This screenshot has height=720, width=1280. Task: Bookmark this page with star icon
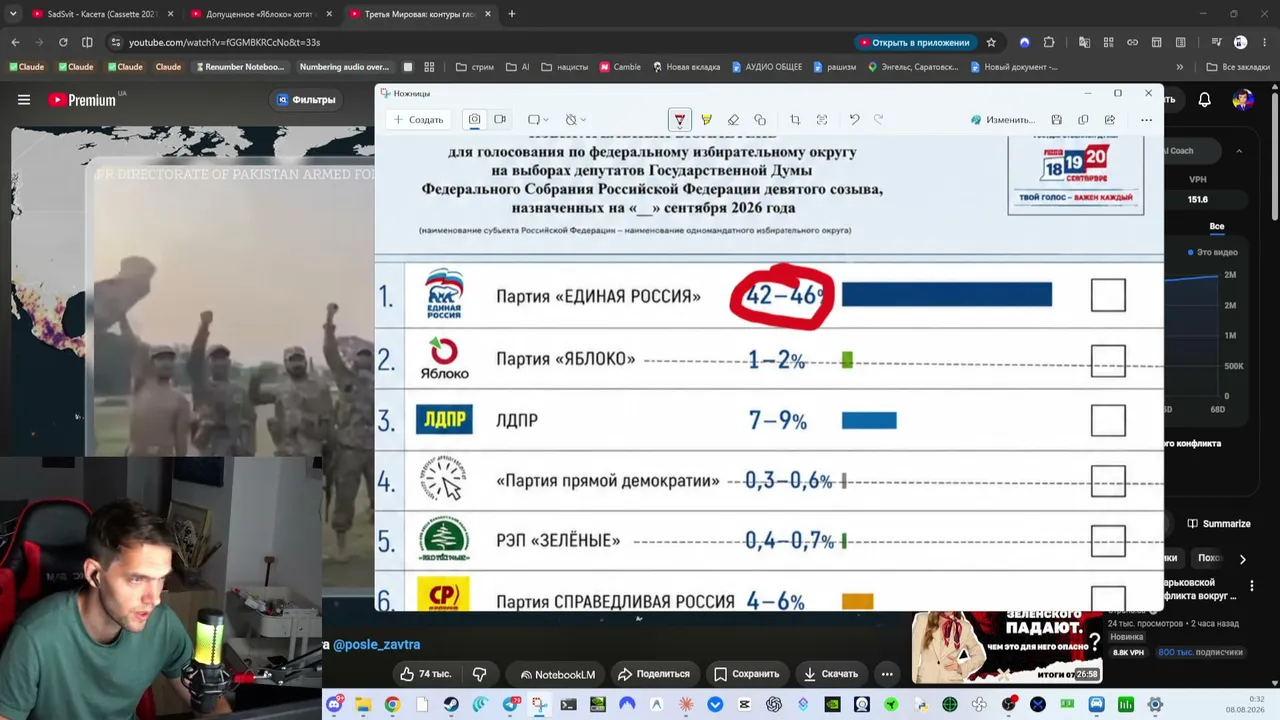point(991,42)
